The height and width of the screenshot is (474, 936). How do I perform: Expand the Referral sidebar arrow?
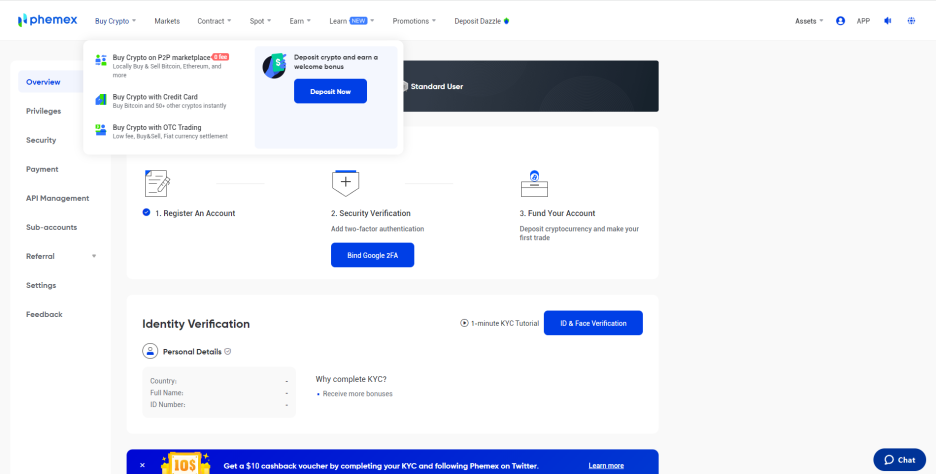[x=94, y=256]
